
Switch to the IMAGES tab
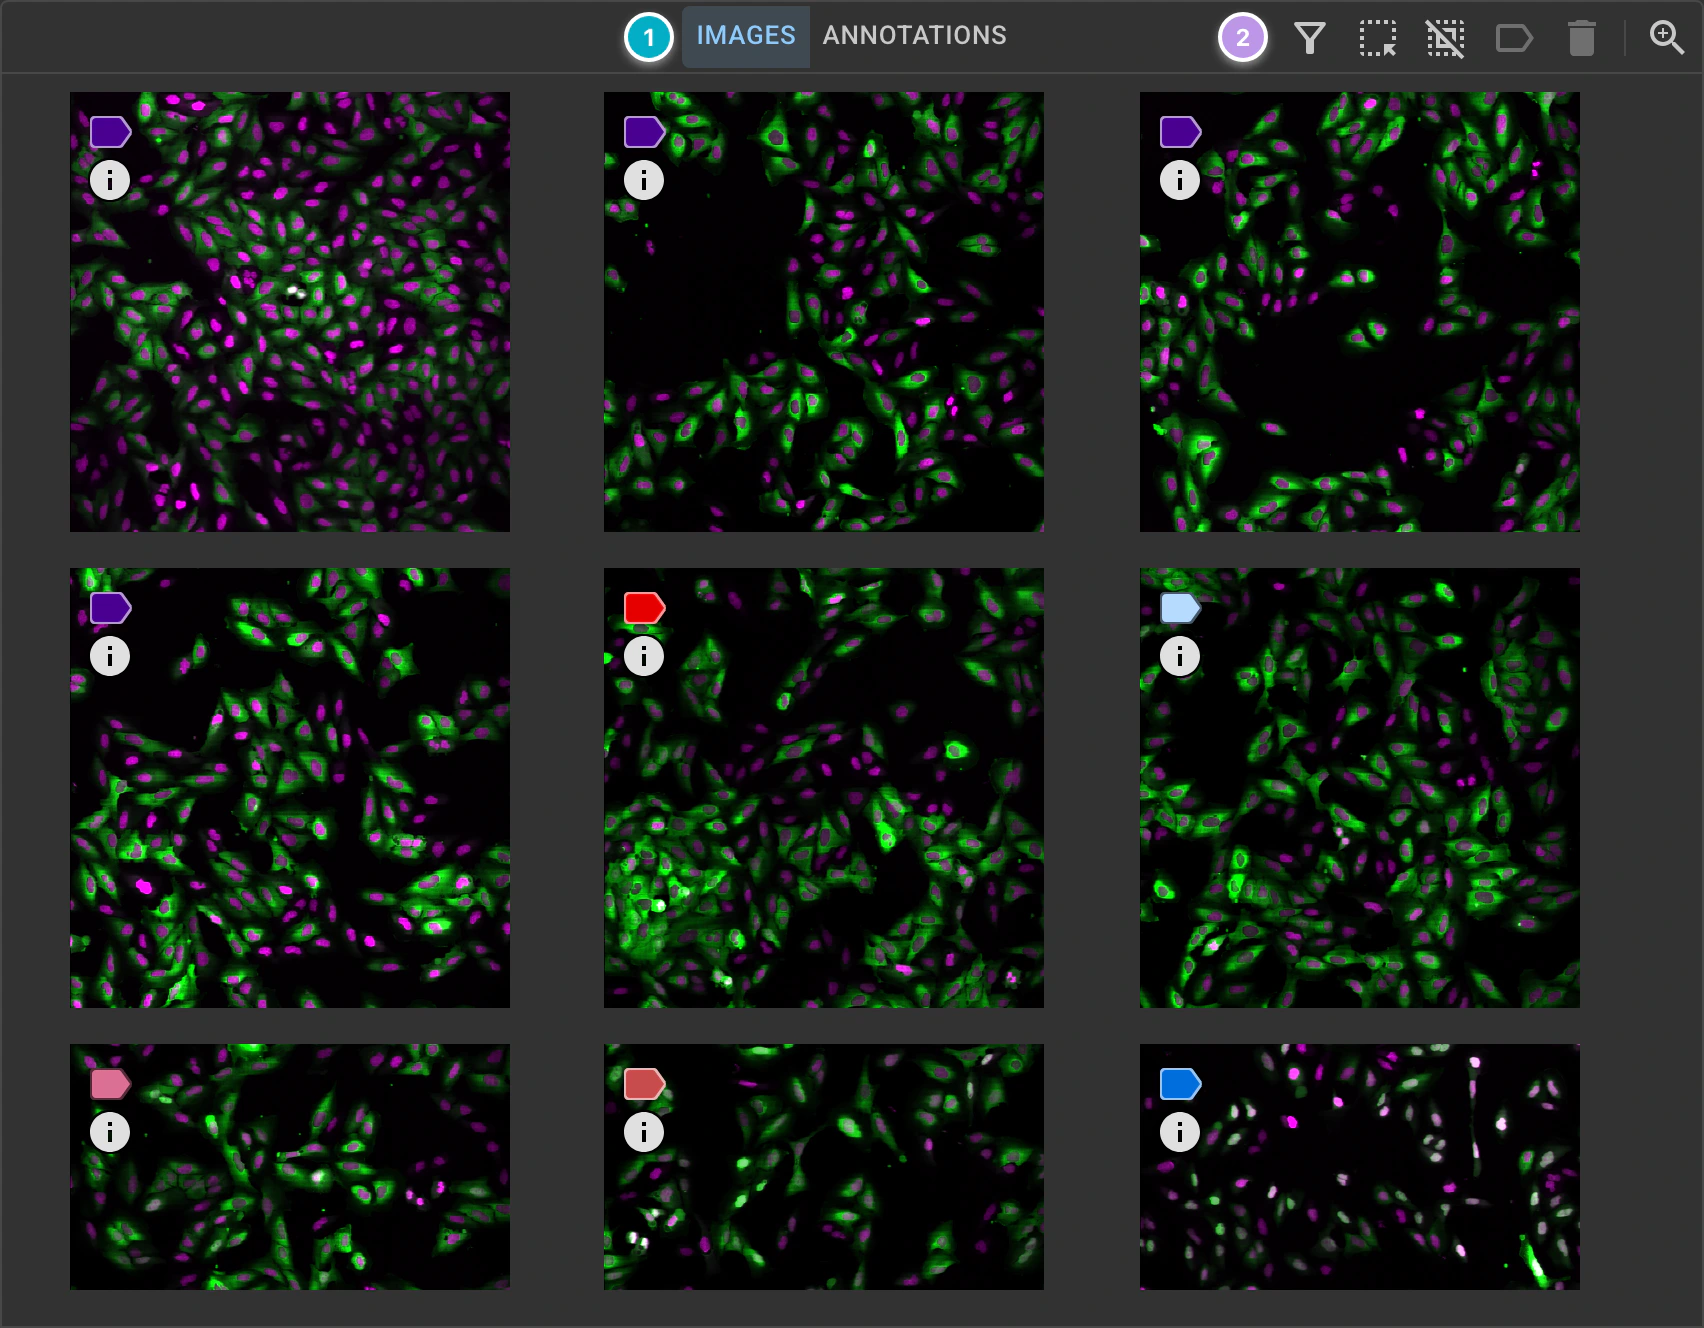[746, 36]
